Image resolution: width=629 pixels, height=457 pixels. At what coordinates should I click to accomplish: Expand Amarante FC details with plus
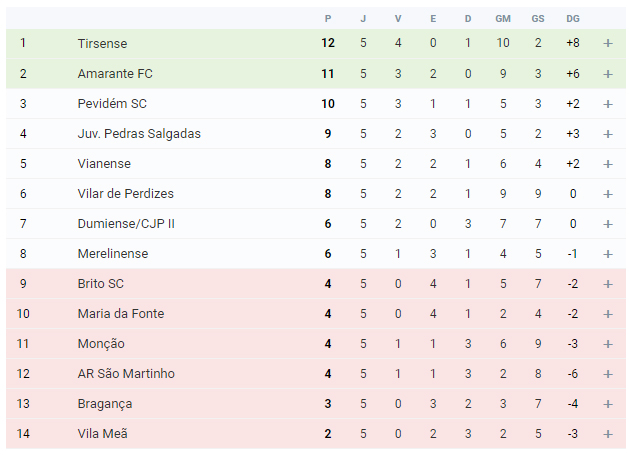click(x=608, y=74)
